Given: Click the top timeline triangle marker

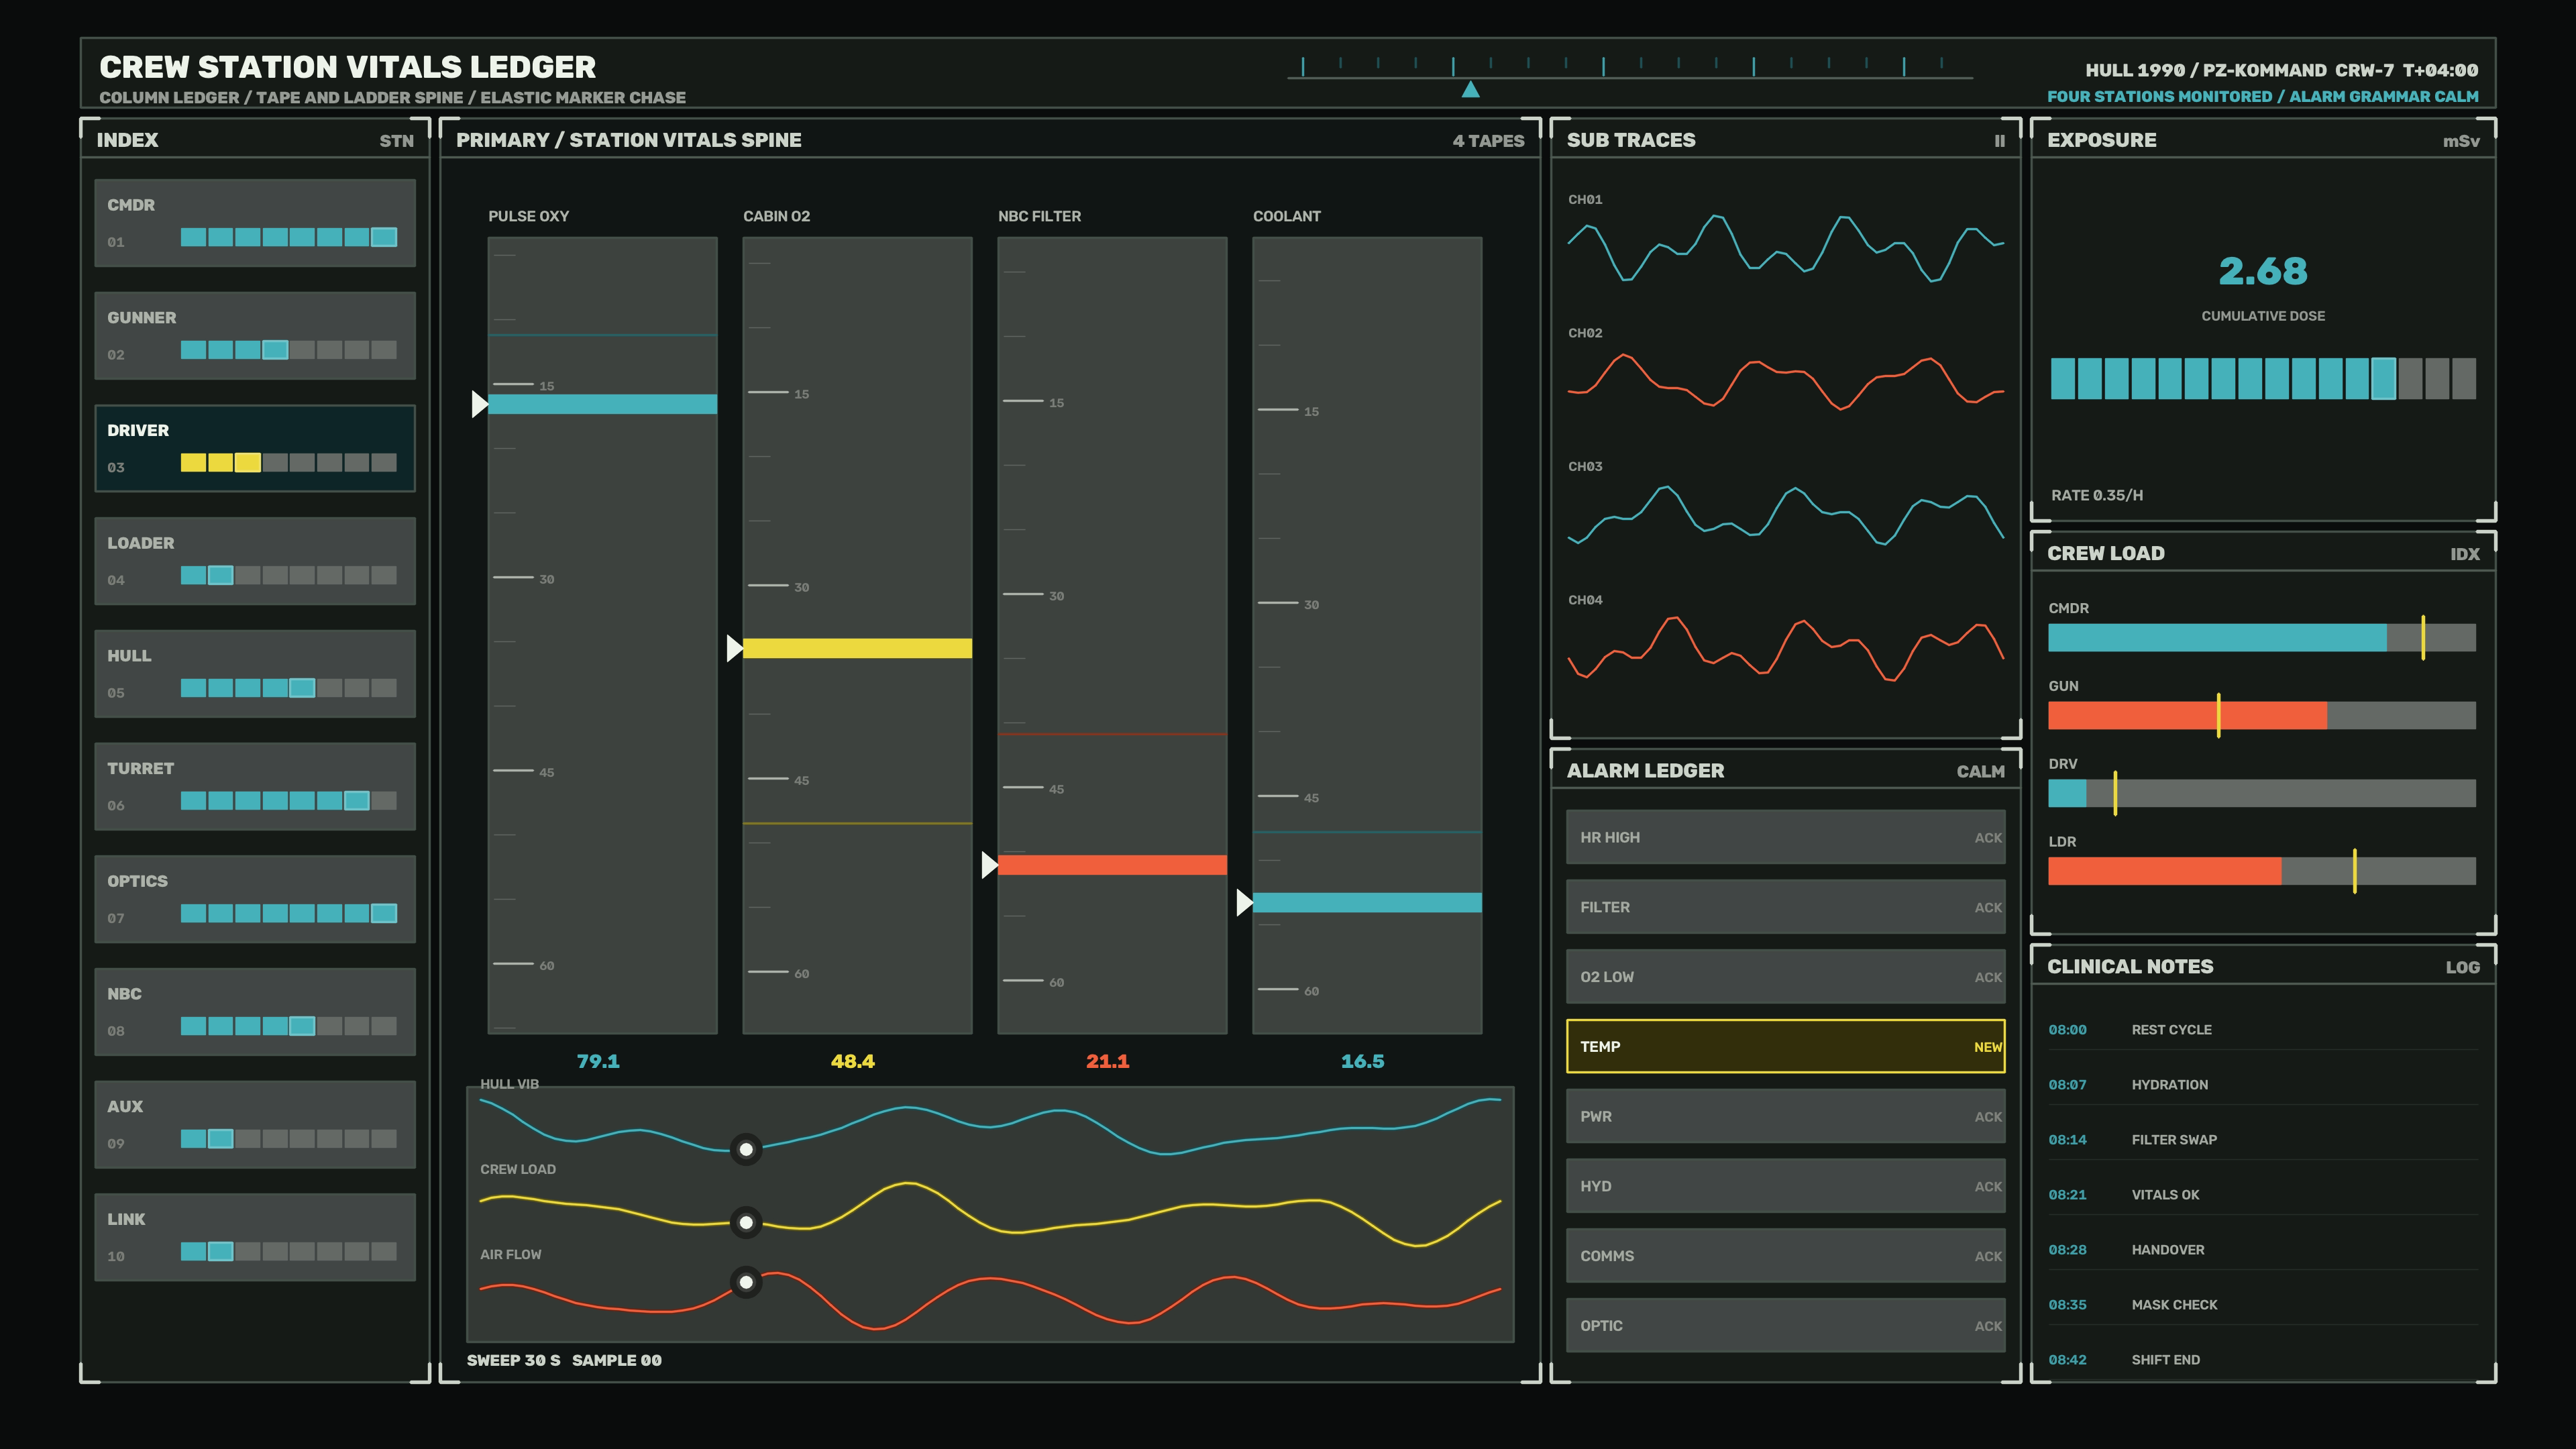Looking at the screenshot, I should tap(1470, 89).
